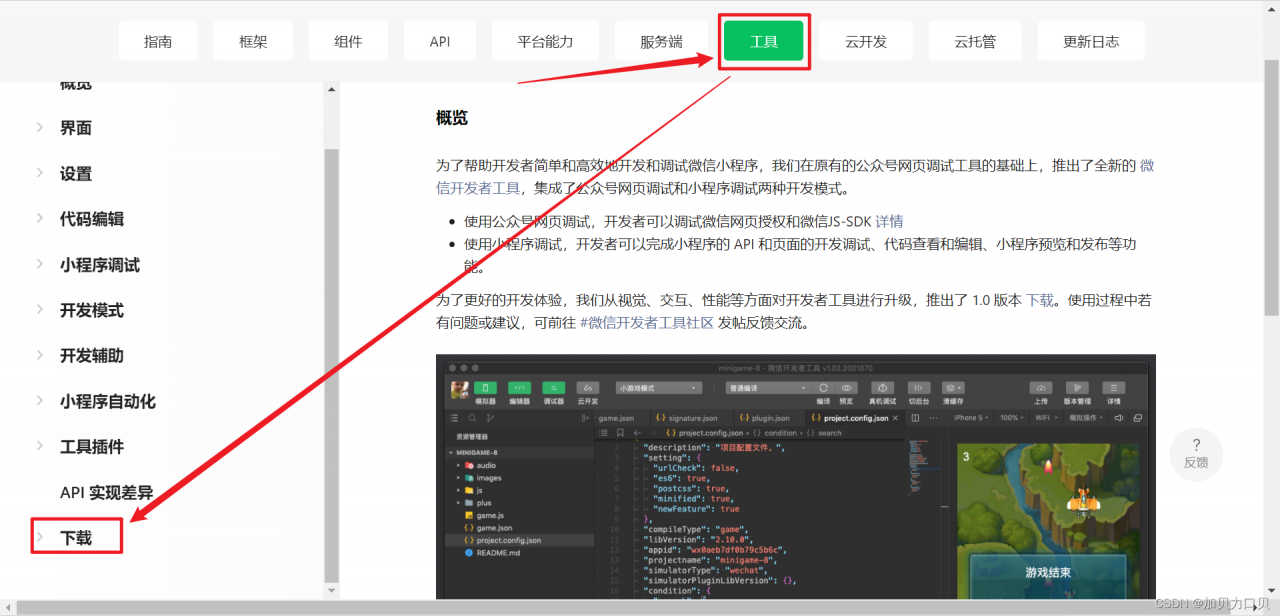View the 更新日志 tab
Viewport: 1280px width, 616px height.
coord(1090,41)
